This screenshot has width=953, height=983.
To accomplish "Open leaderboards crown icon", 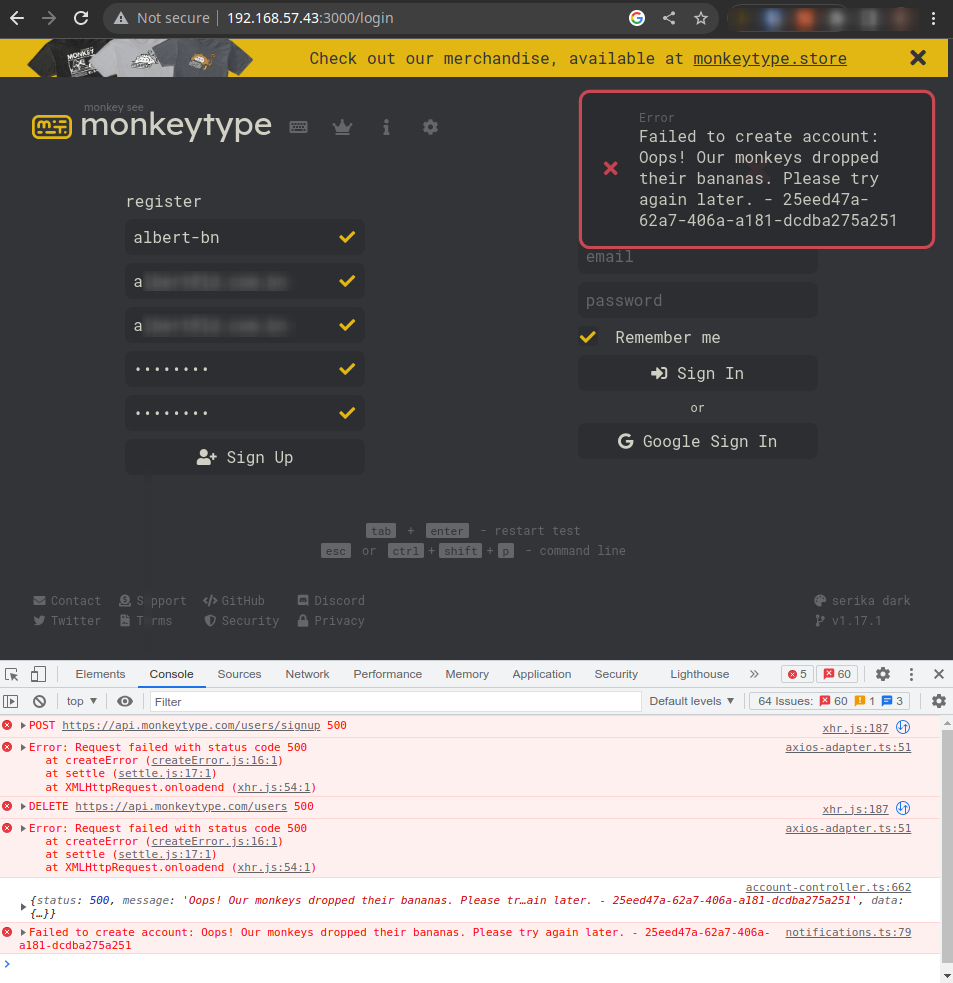I will point(342,127).
